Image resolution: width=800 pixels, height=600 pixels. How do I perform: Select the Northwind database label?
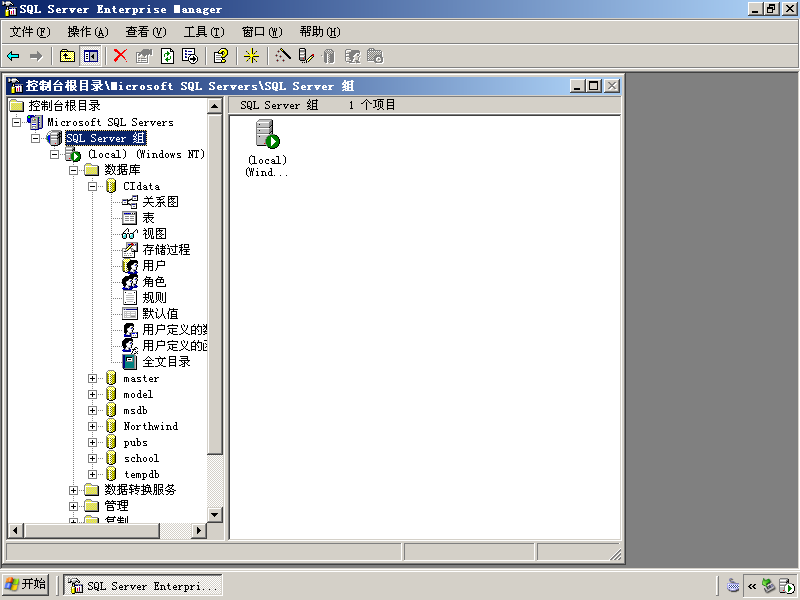tap(151, 427)
